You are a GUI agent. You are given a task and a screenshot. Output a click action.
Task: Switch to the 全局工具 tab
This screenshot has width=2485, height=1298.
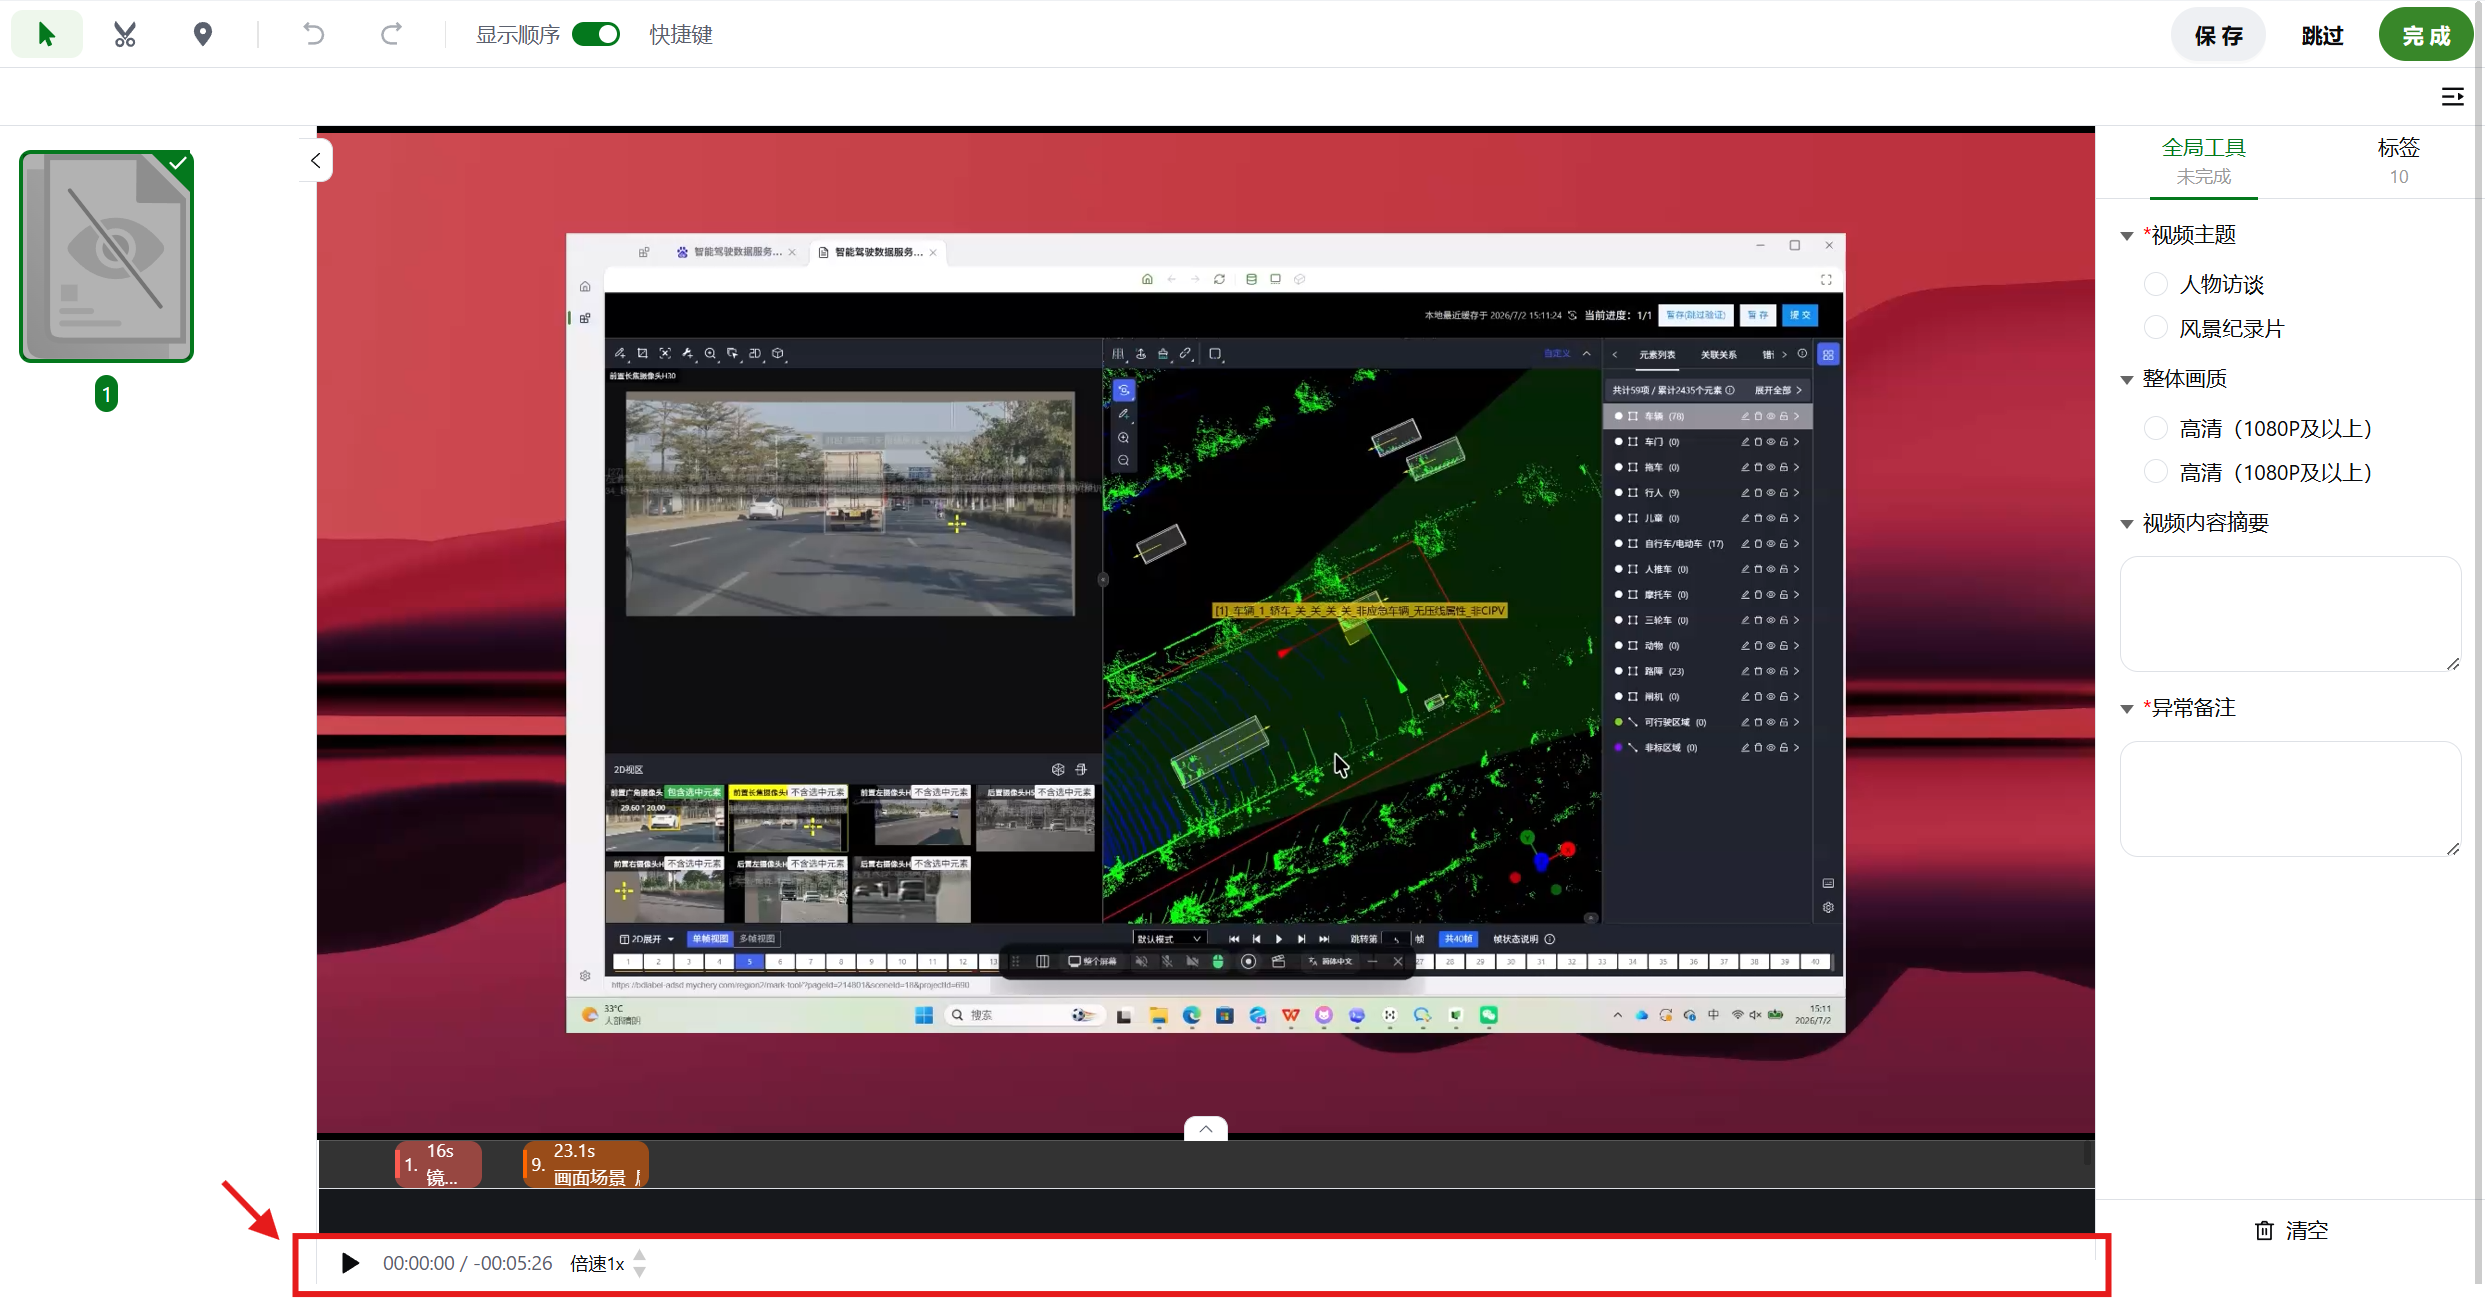[x=2203, y=160]
